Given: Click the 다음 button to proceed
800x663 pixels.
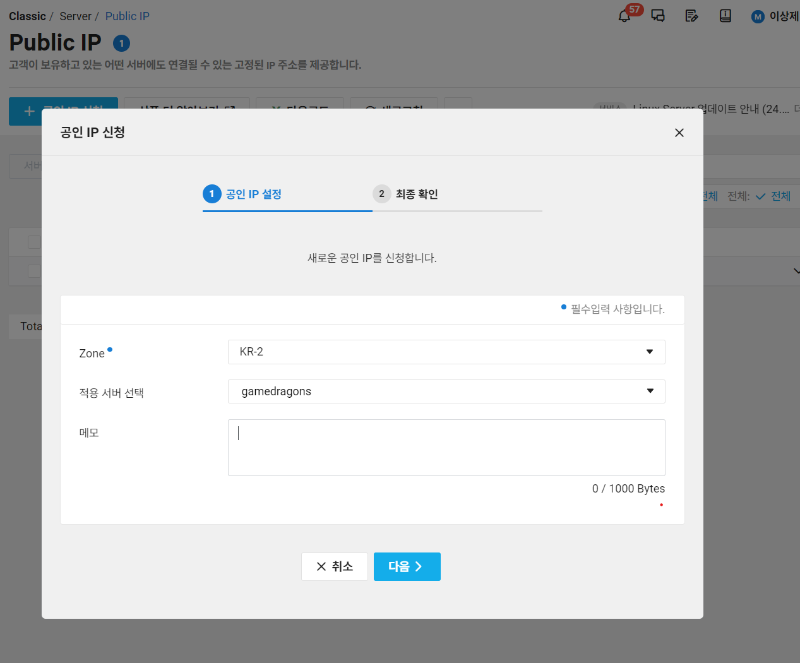Looking at the screenshot, I should (407, 565).
